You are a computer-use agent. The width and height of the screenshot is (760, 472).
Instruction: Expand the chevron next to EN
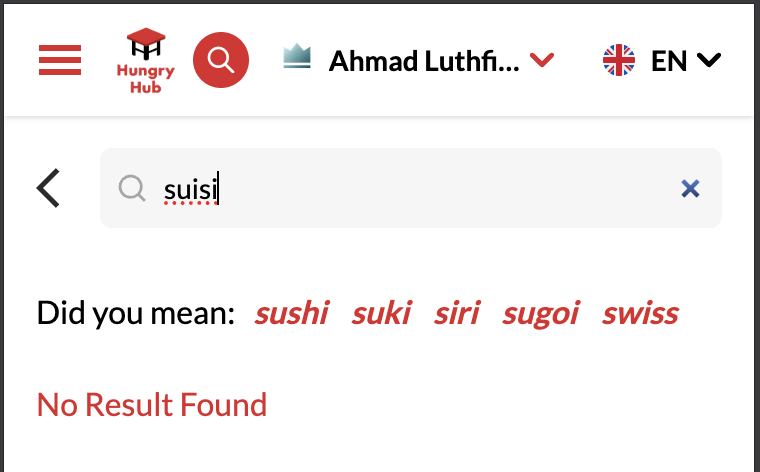(708, 60)
